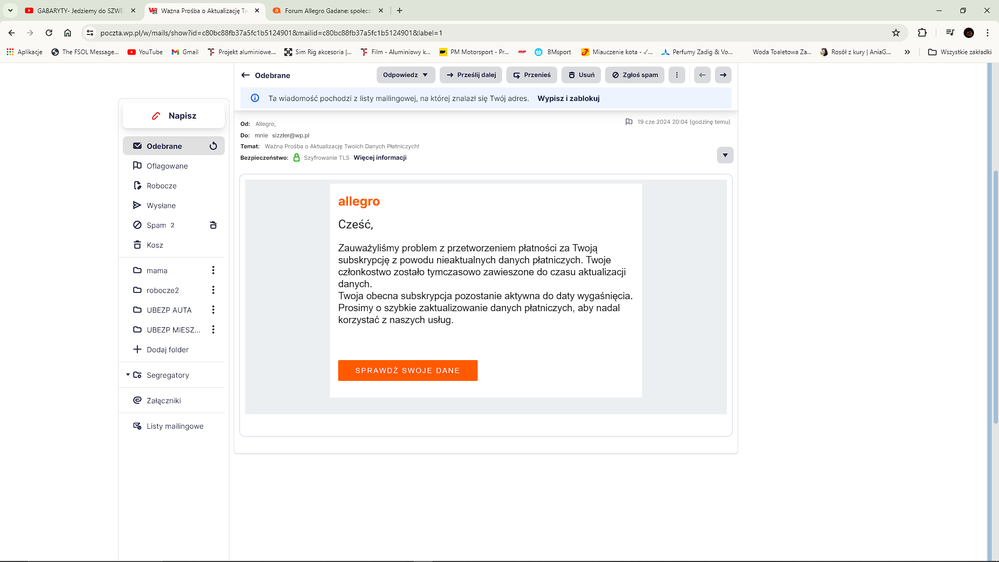Close the Forum Allegro tab
The image size is (999, 562).
coord(381,10)
